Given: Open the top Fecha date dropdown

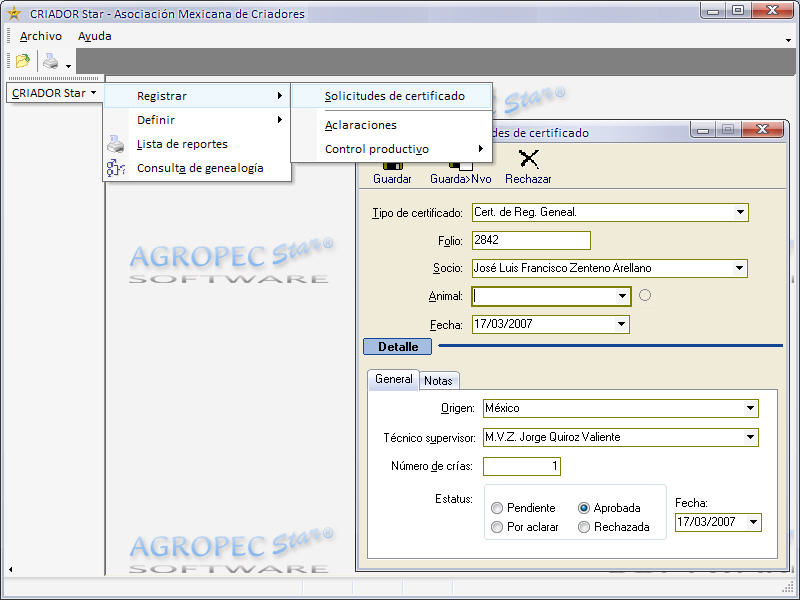Looking at the screenshot, I should 621,324.
